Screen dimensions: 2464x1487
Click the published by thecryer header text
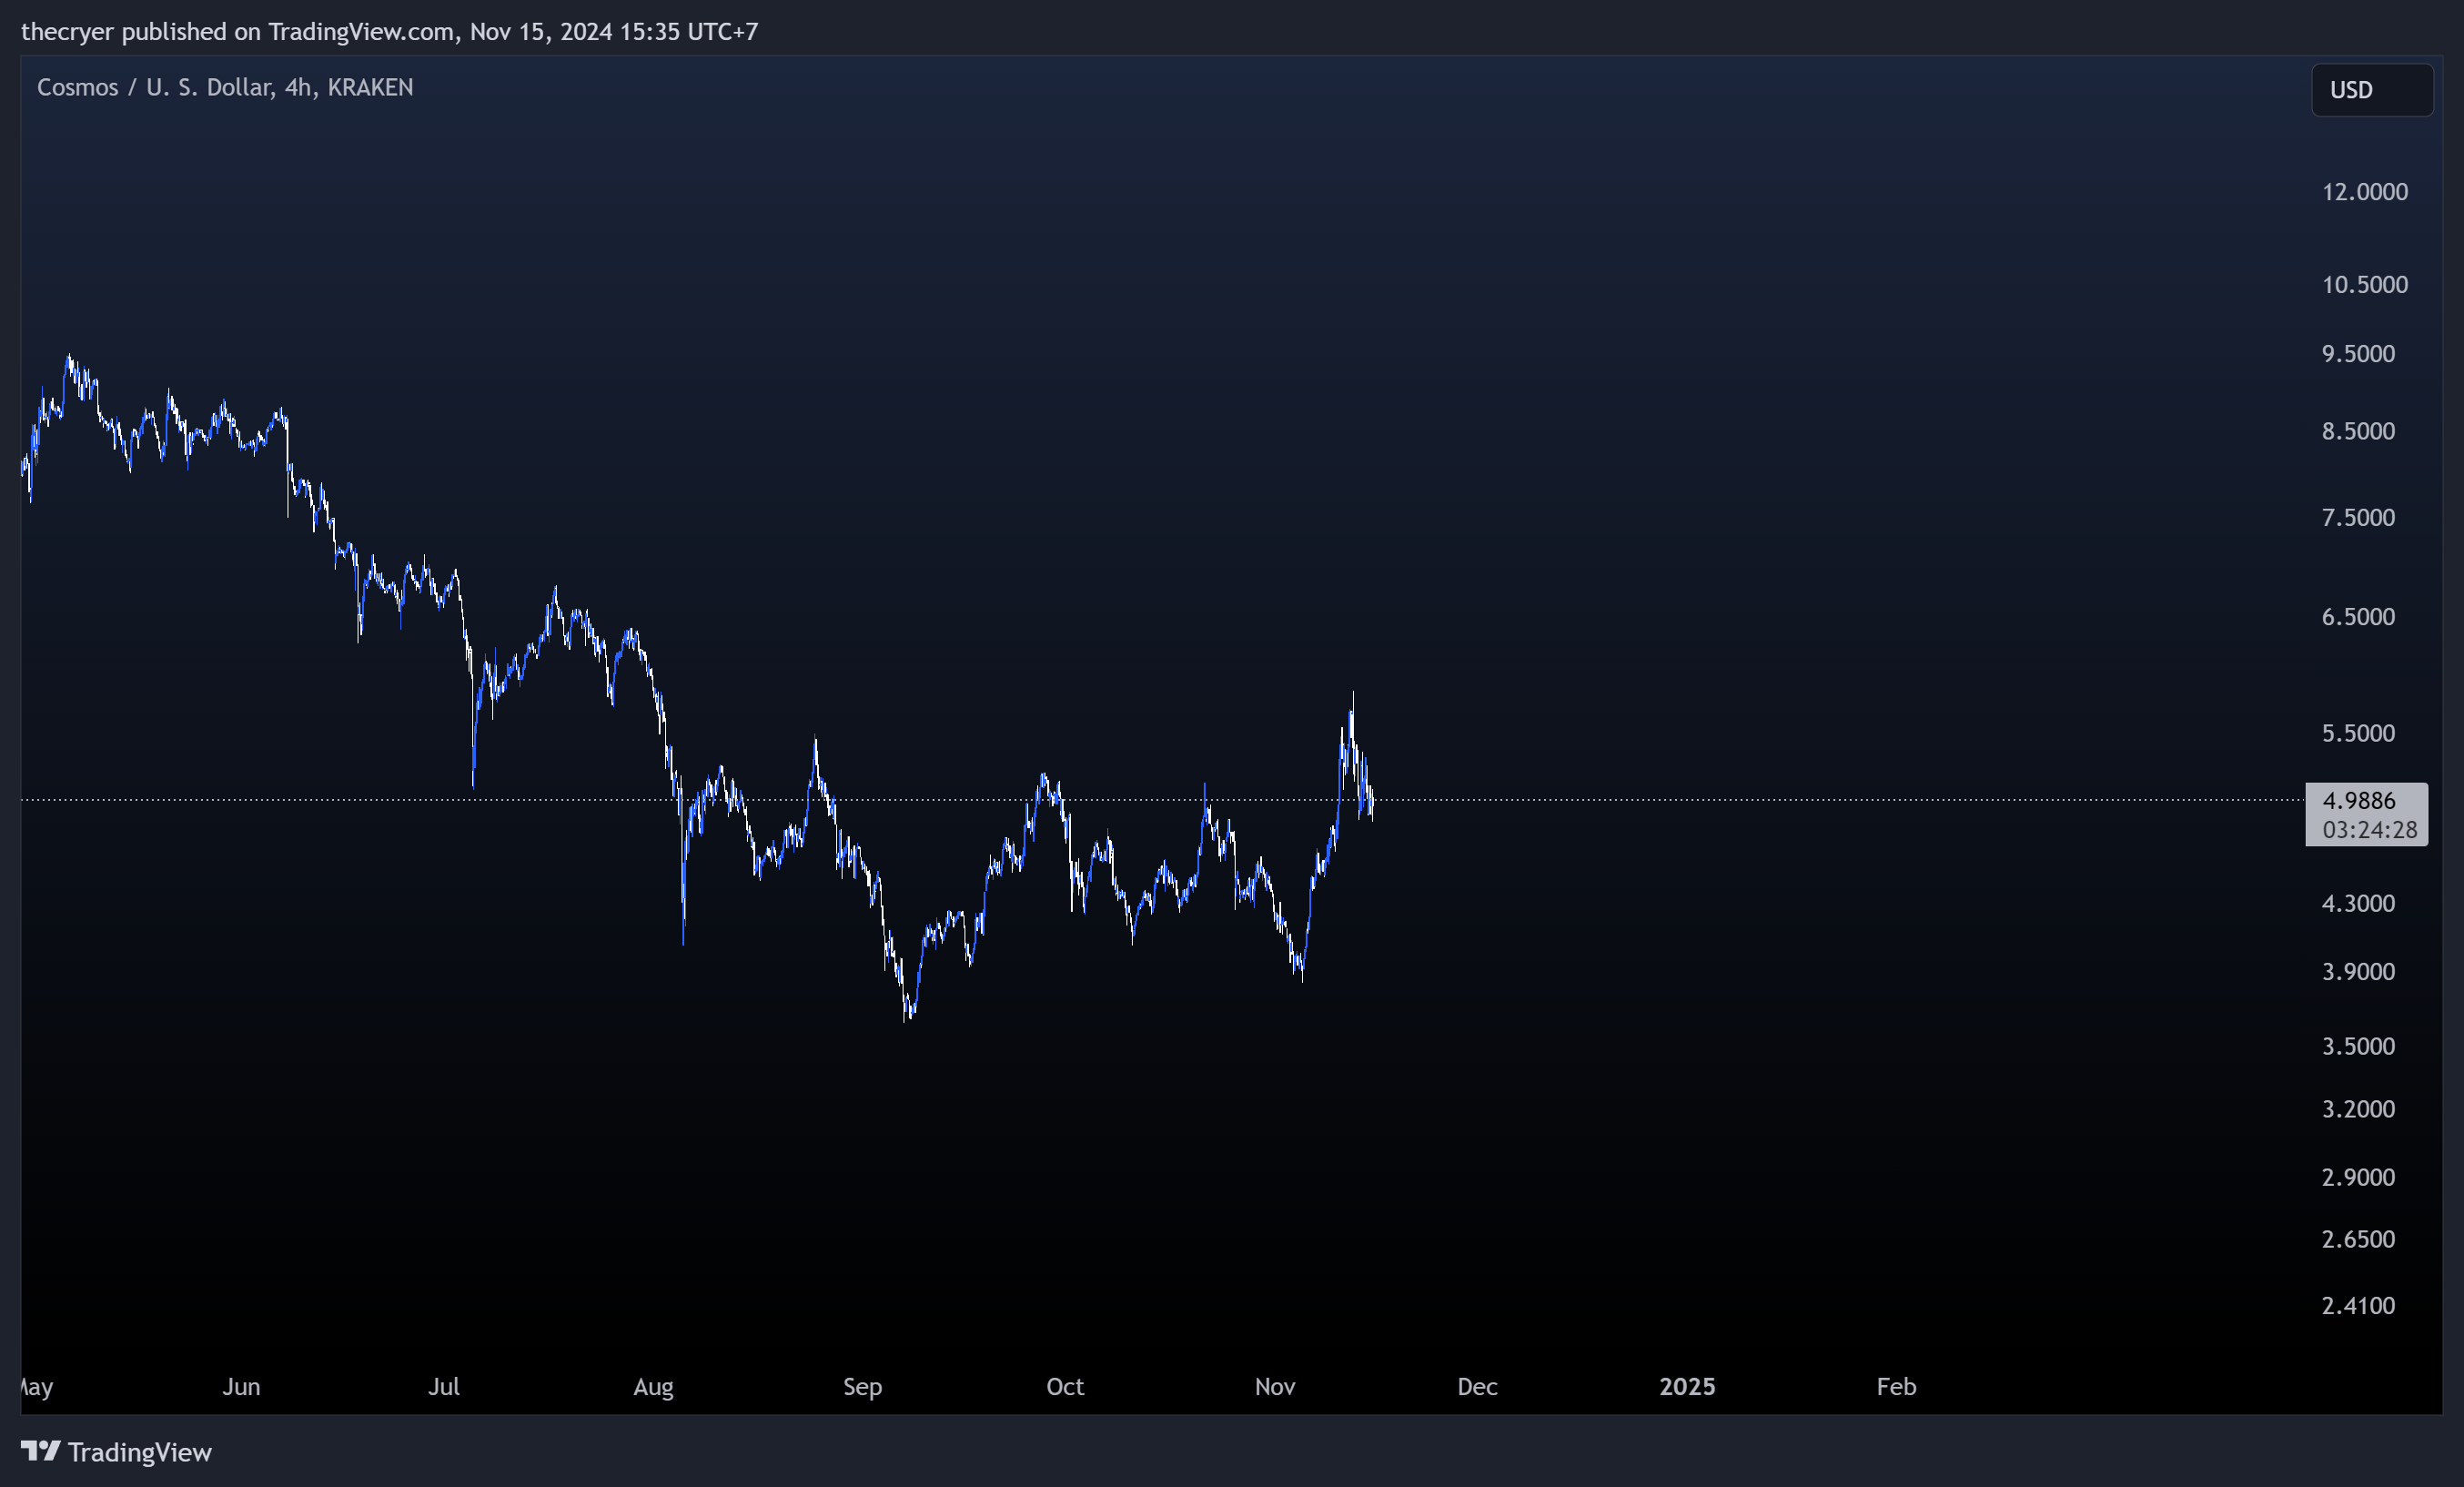coord(389,31)
